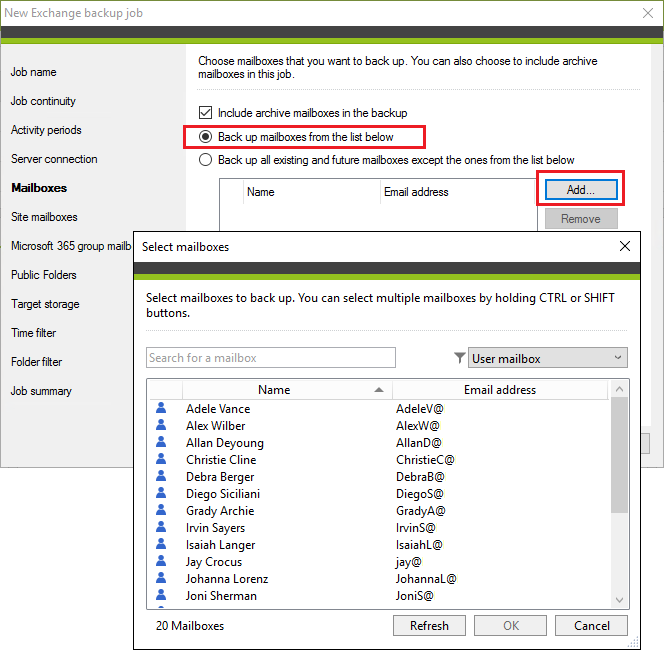The image size is (664, 650).
Task: Open the Mailboxes step
Action: 39,188
